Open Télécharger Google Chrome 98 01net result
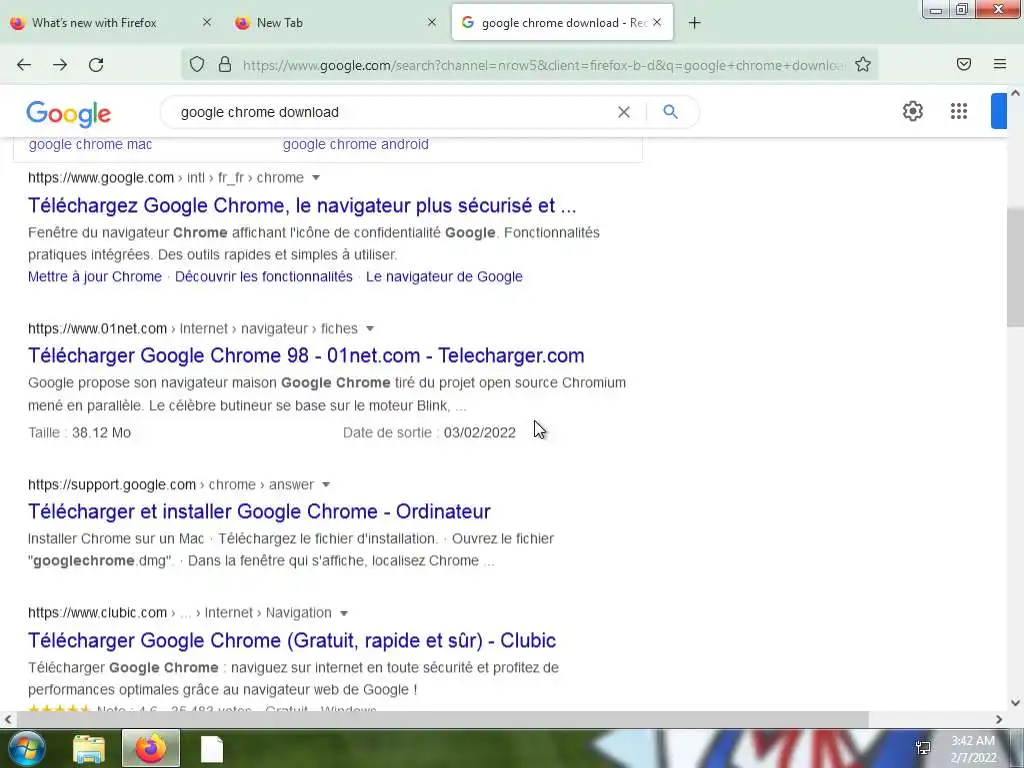Screen dimensions: 1024x768 (306, 356)
